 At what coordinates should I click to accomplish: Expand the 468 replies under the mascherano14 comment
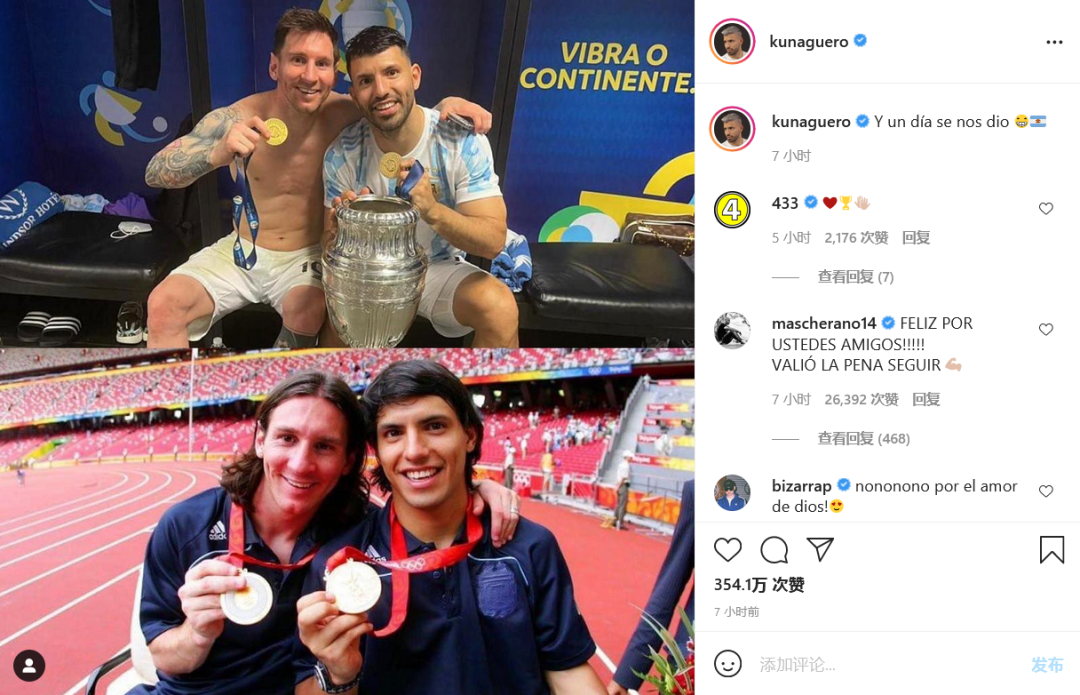pos(863,439)
